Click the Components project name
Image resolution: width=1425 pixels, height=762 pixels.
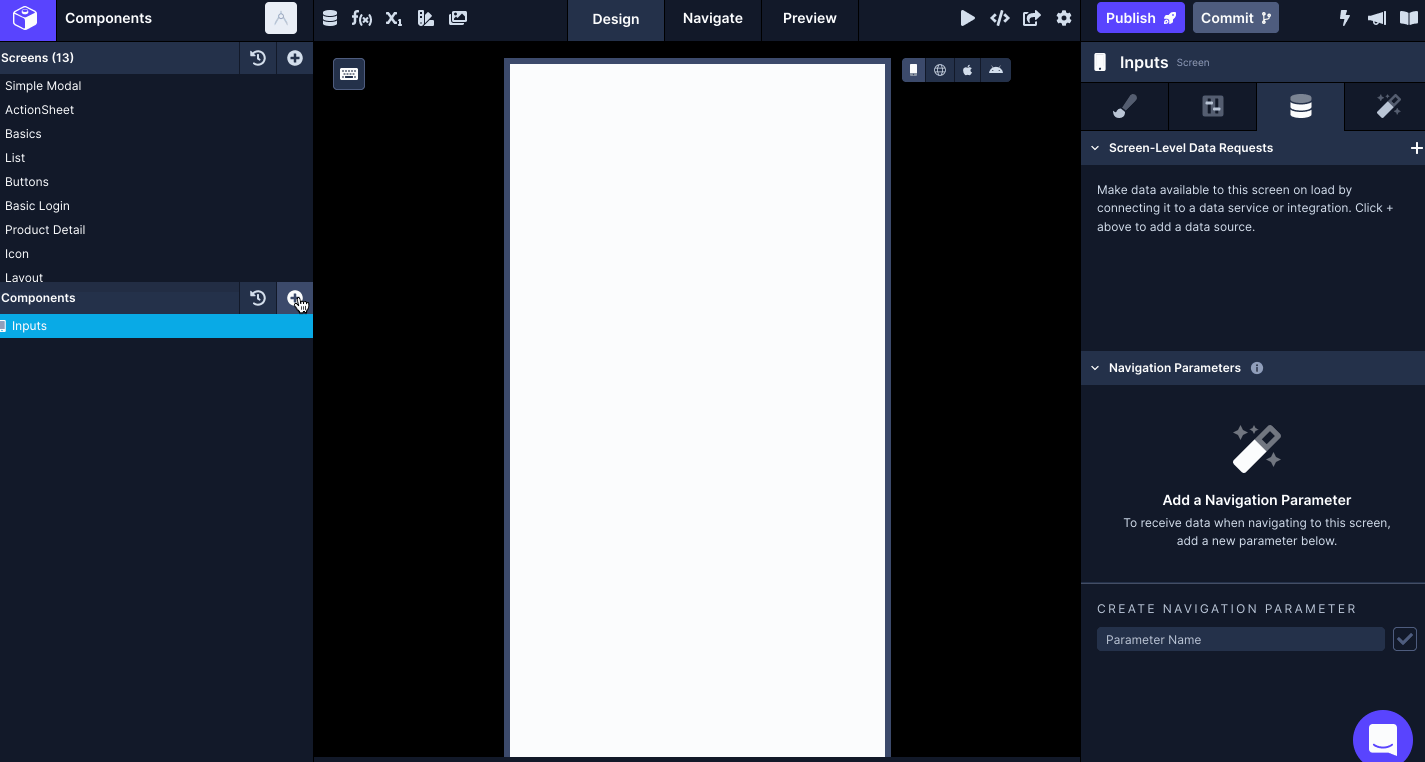click(x=108, y=18)
